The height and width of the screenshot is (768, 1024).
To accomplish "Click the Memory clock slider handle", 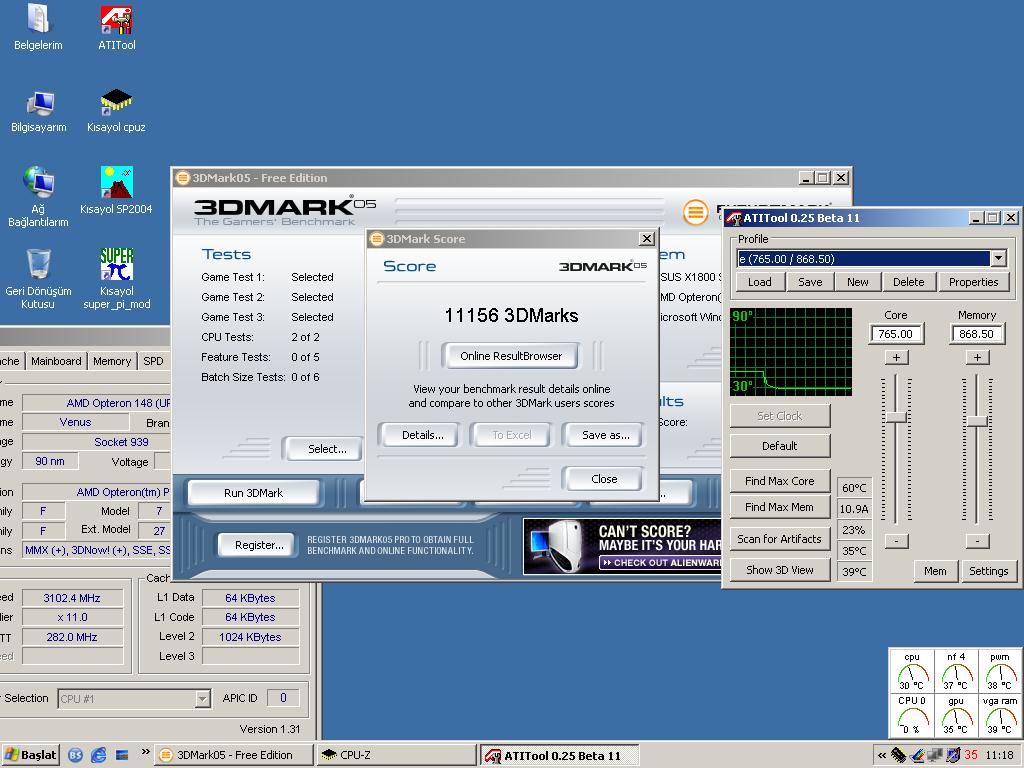I will point(977,422).
